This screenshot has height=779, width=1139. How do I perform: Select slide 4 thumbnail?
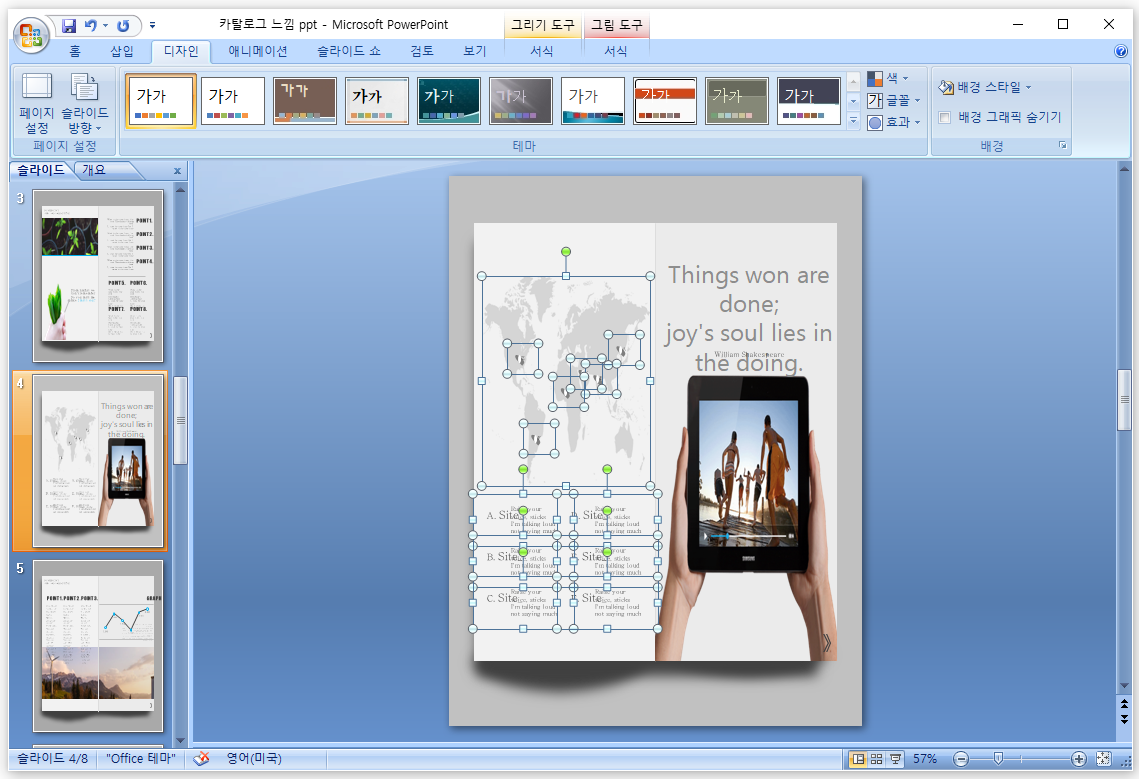(98, 461)
